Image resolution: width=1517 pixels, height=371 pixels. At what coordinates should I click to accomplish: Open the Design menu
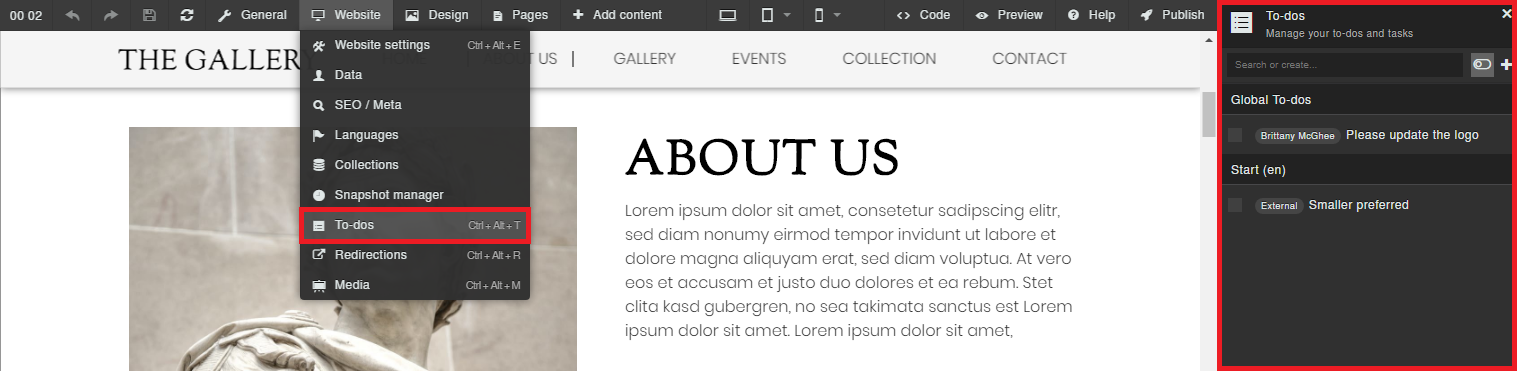pos(437,15)
